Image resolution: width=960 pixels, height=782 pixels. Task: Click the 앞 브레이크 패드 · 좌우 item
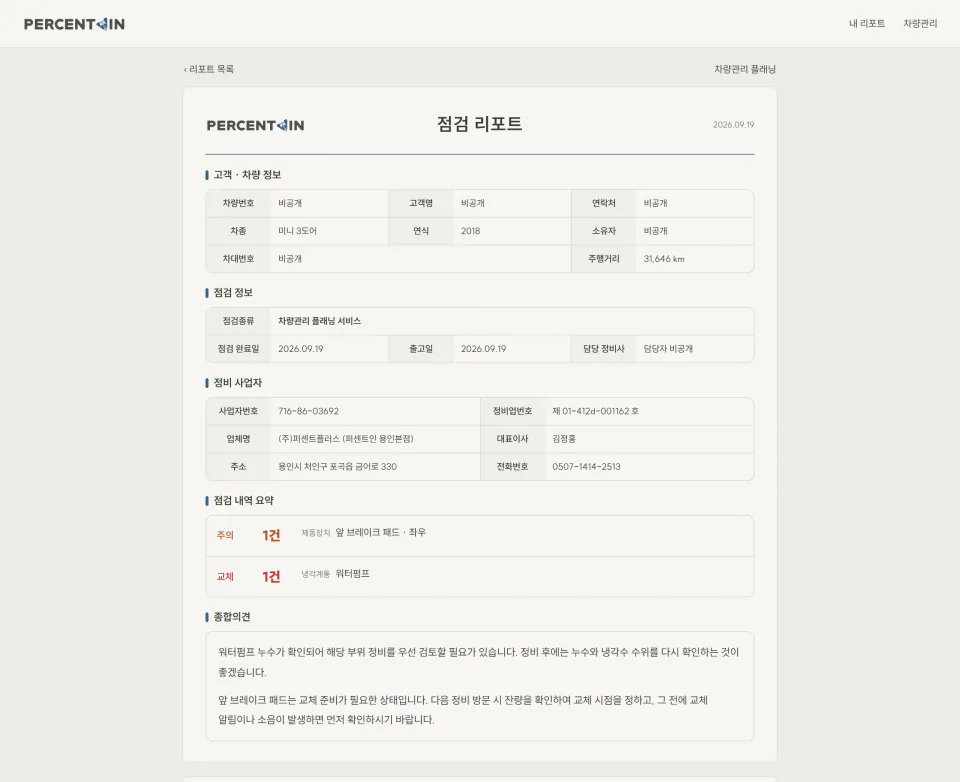click(x=380, y=532)
